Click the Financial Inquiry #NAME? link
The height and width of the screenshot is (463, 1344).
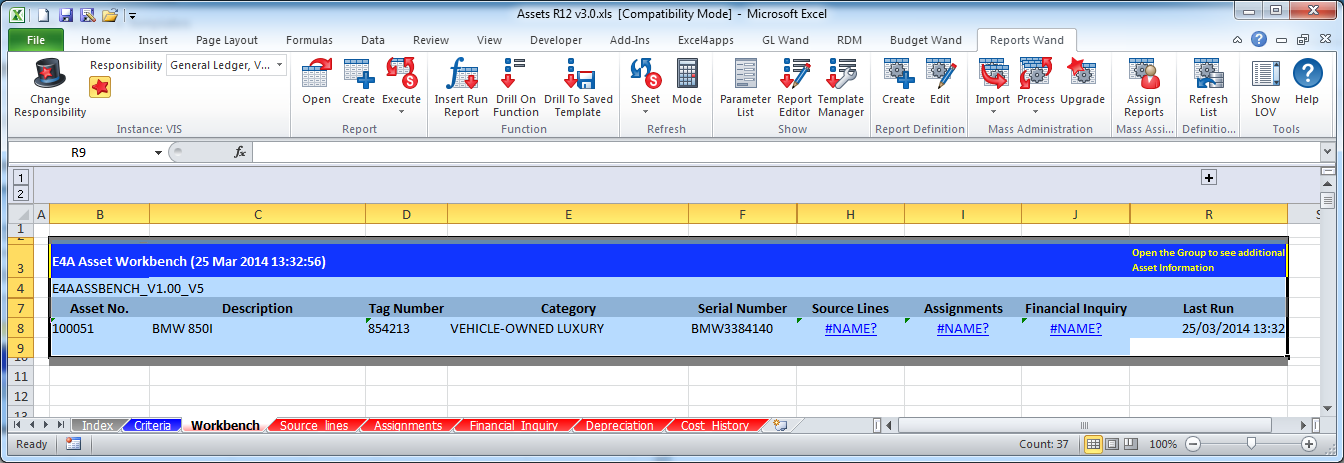[1076, 328]
